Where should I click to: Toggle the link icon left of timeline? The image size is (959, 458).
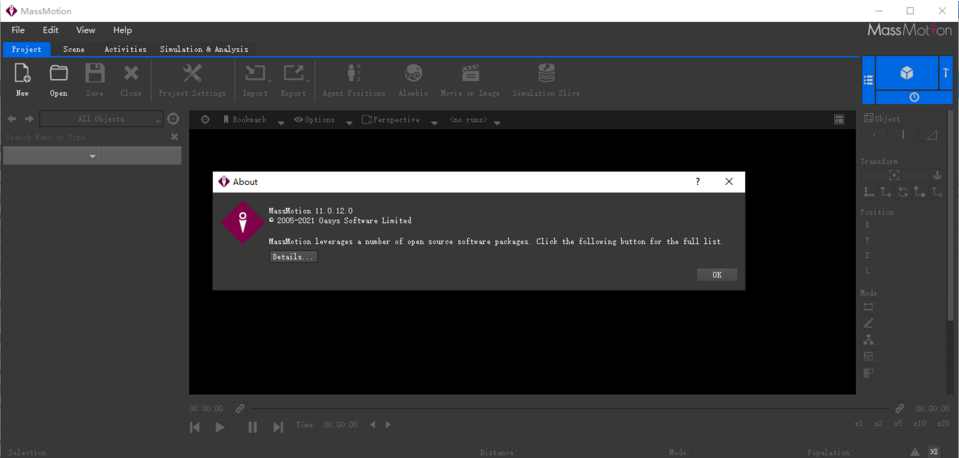[x=240, y=408]
